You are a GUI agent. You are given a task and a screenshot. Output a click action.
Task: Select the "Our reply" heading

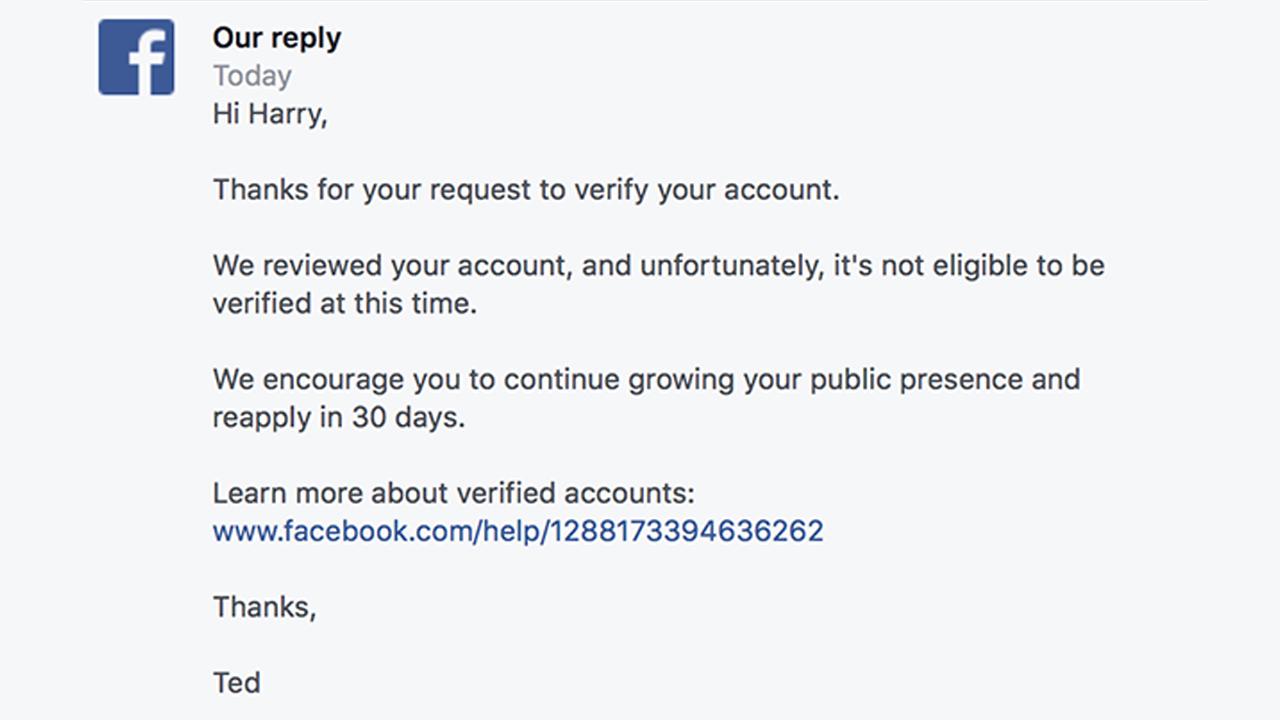click(x=277, y=38)
